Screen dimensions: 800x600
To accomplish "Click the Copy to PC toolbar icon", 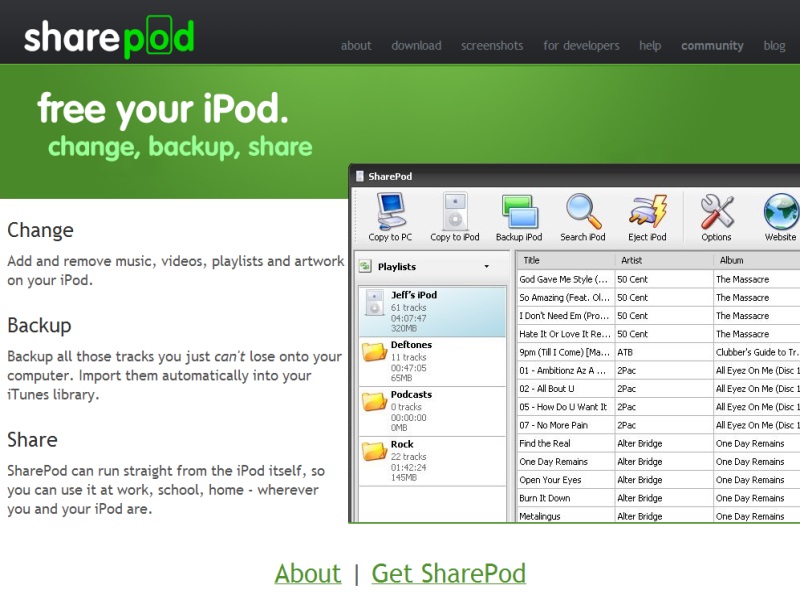I will click(x=391, y=211).
